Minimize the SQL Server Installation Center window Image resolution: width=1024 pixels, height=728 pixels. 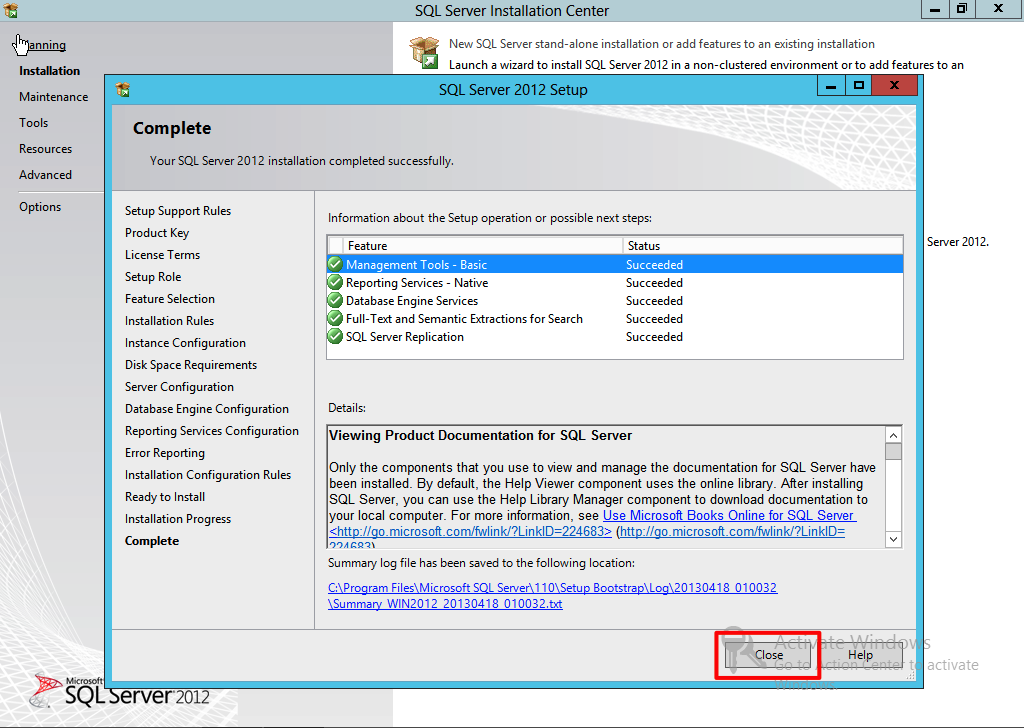[935, 9]
